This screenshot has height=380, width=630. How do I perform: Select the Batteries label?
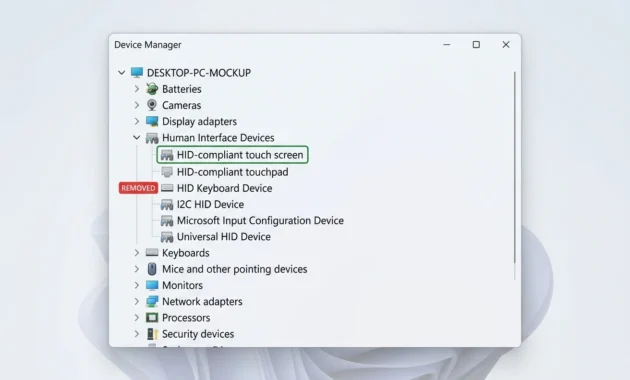click(x=182, y=89)
